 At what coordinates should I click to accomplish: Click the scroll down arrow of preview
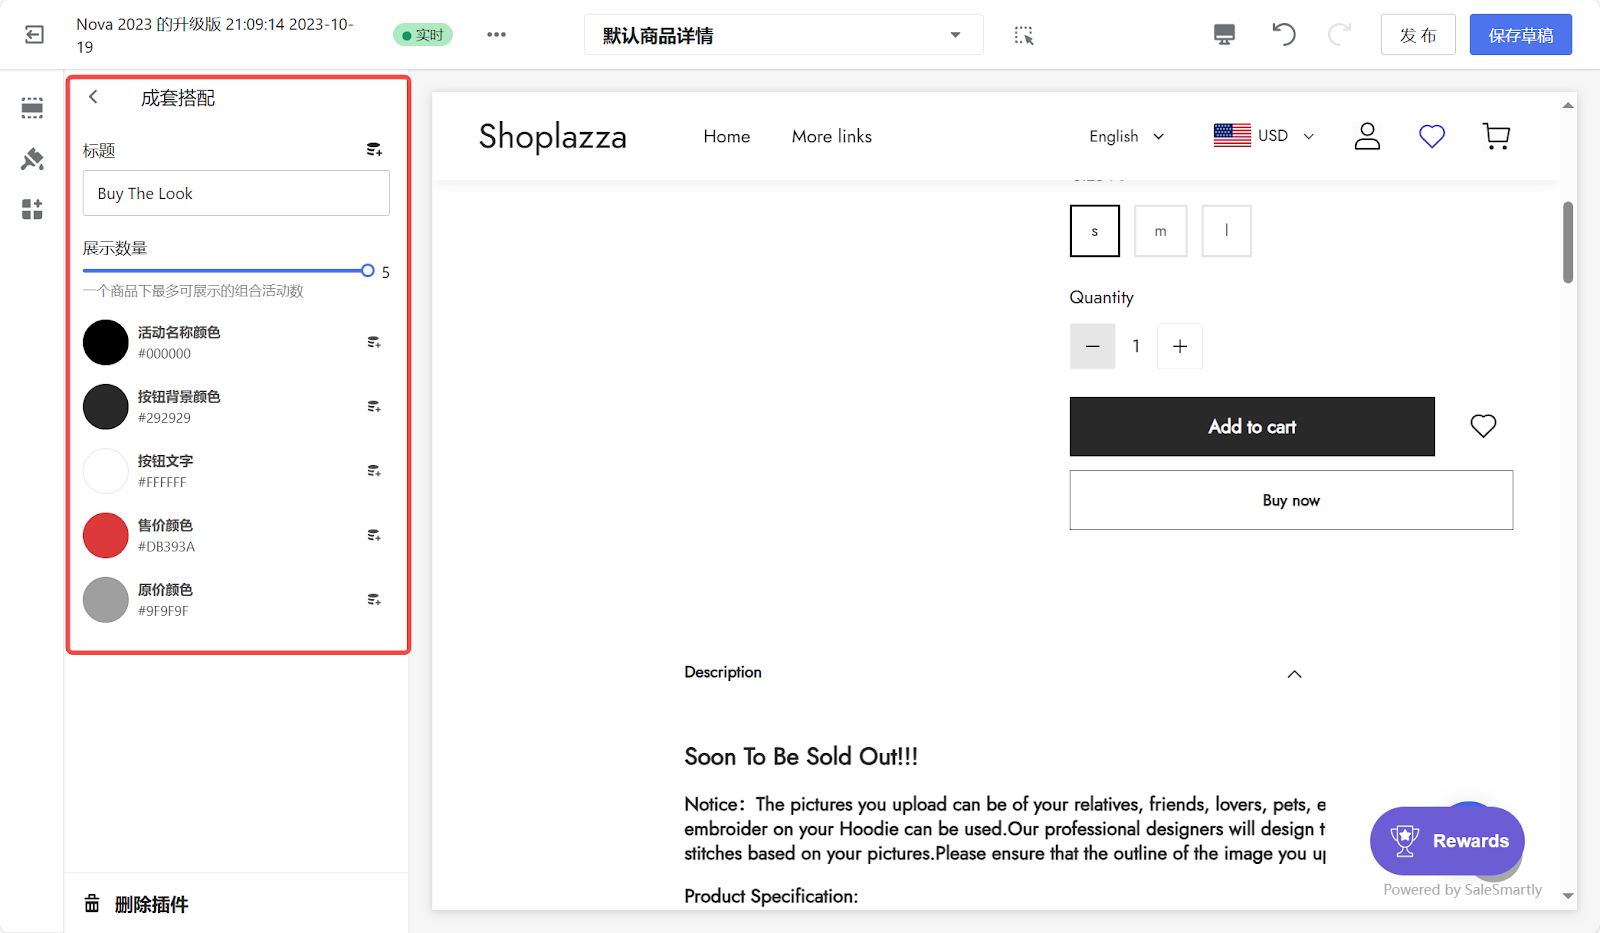click(x=1568, y=896)
